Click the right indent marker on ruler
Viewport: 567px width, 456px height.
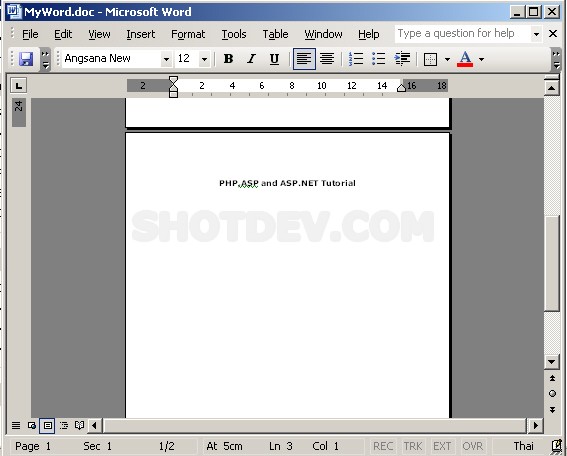click(x=401, y=88)
